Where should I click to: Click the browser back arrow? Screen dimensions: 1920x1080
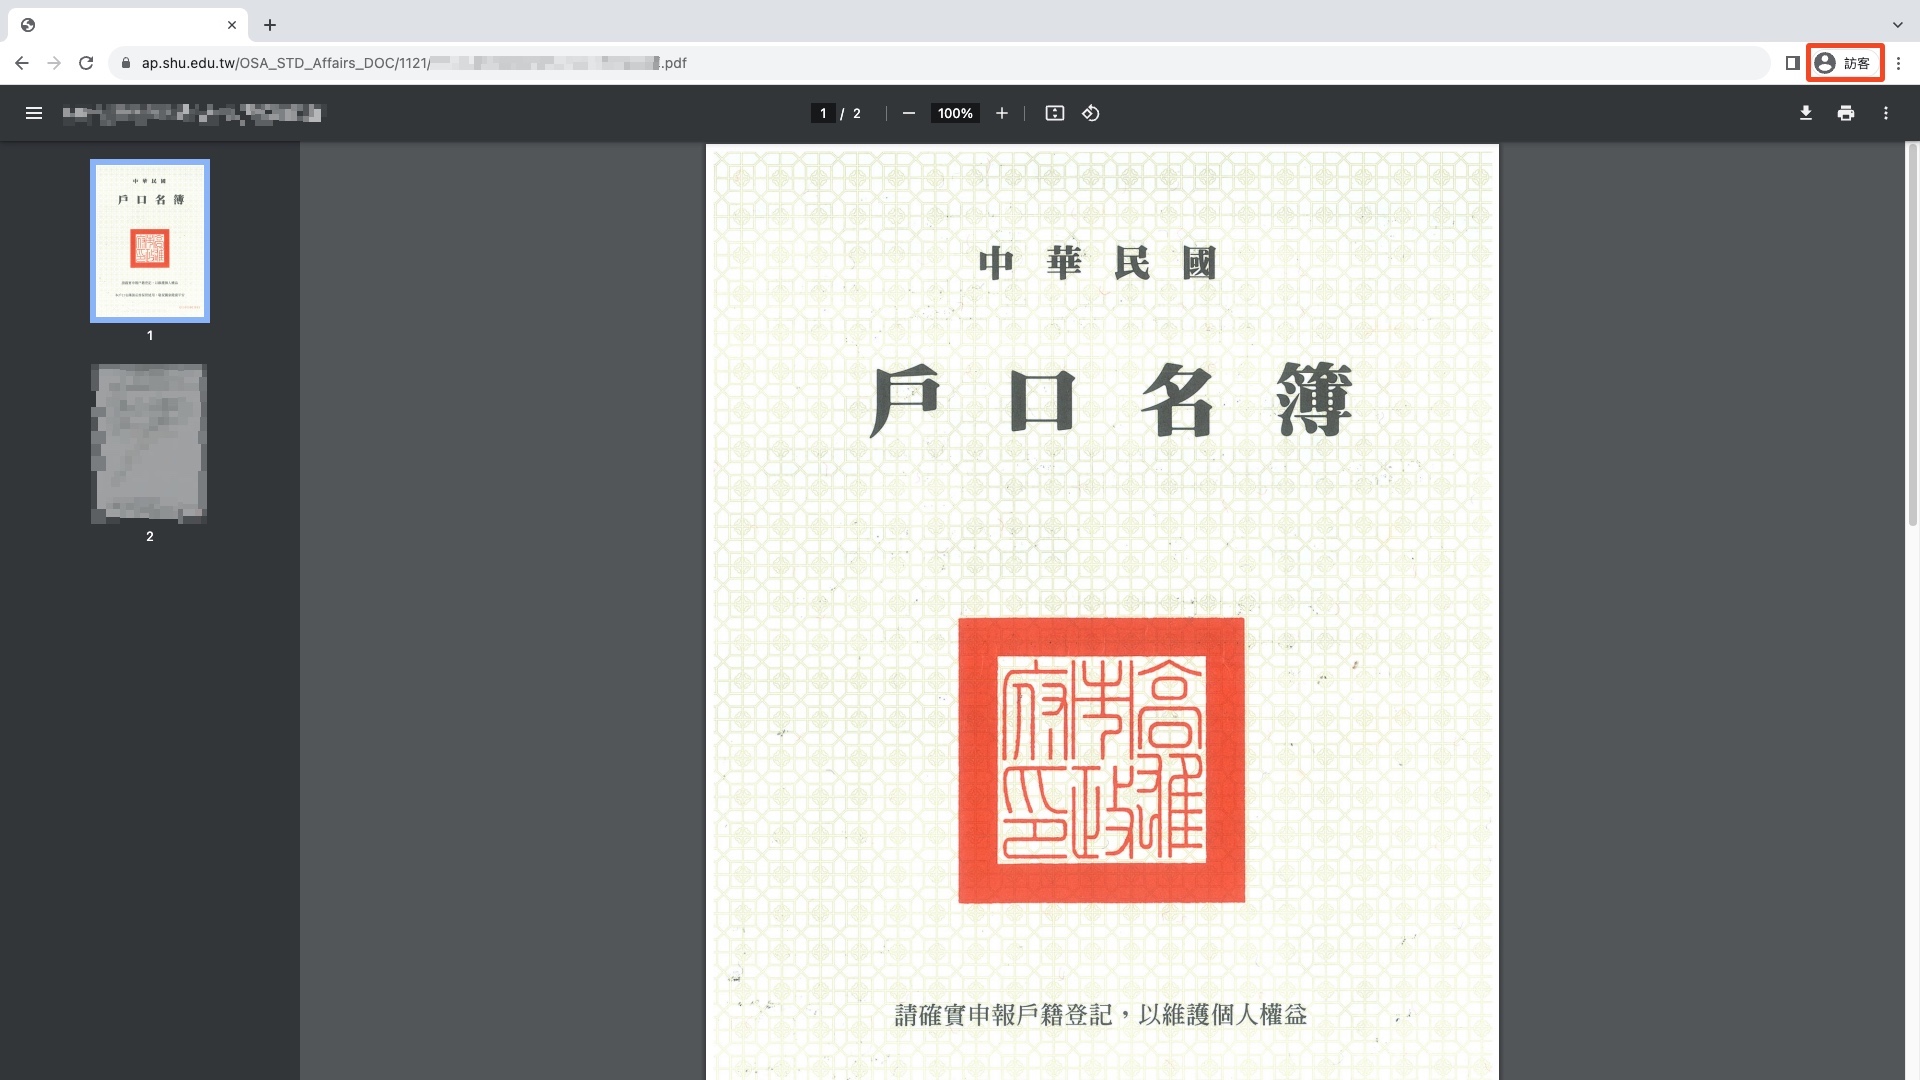pos(22,63)
